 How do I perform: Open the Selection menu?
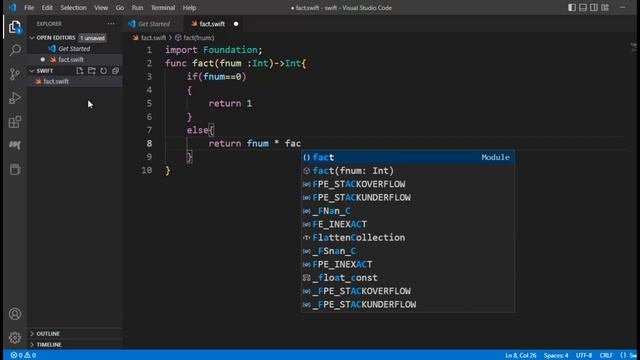pos(73,7)
